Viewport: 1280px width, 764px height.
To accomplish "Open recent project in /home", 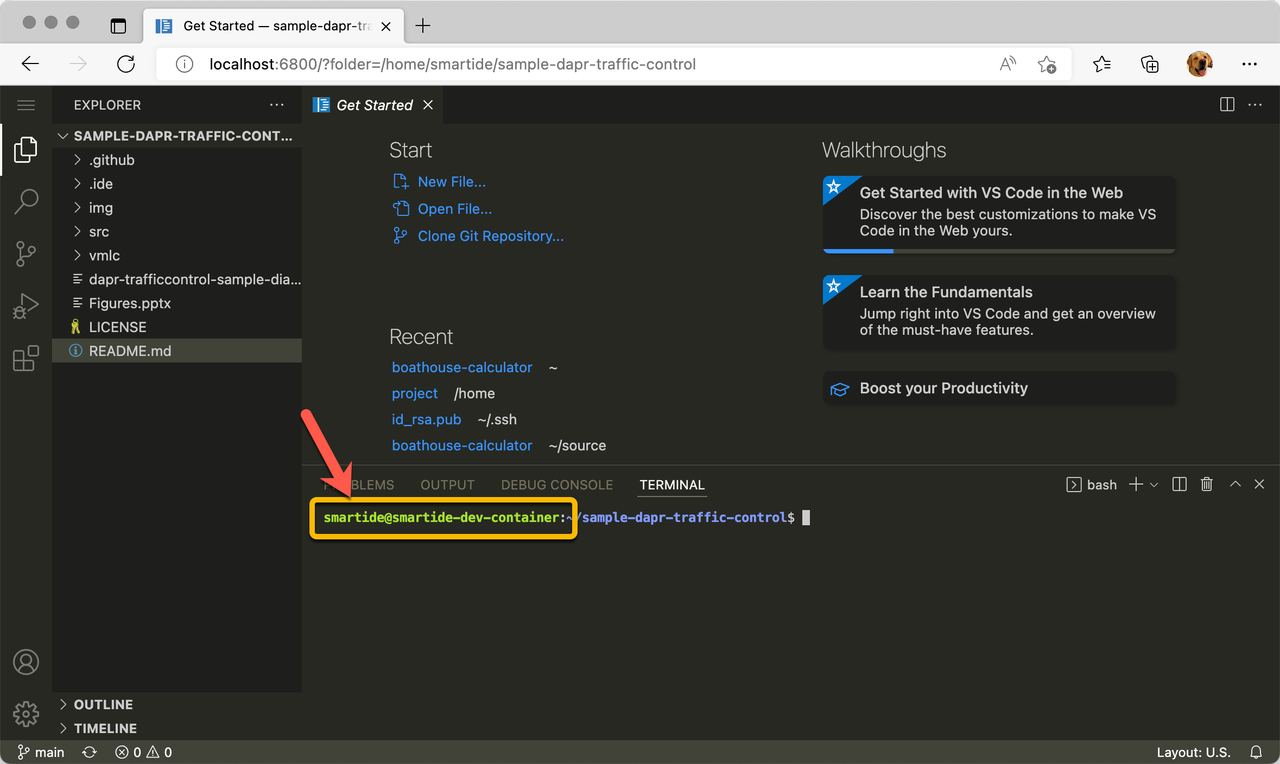I will (415, 394).
